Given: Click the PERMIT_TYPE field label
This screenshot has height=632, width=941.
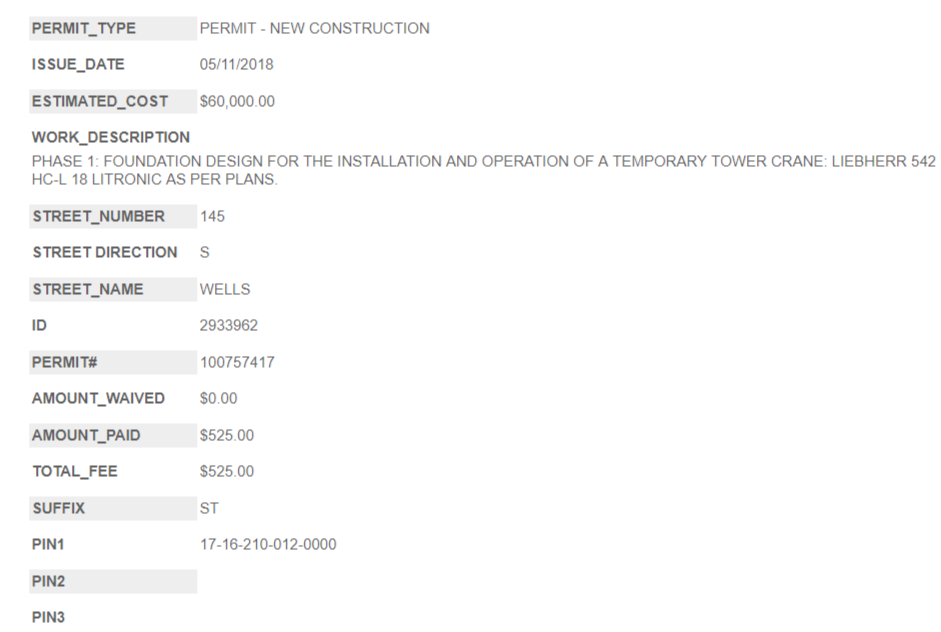Looking at the screenshot, I should (84, 29).
